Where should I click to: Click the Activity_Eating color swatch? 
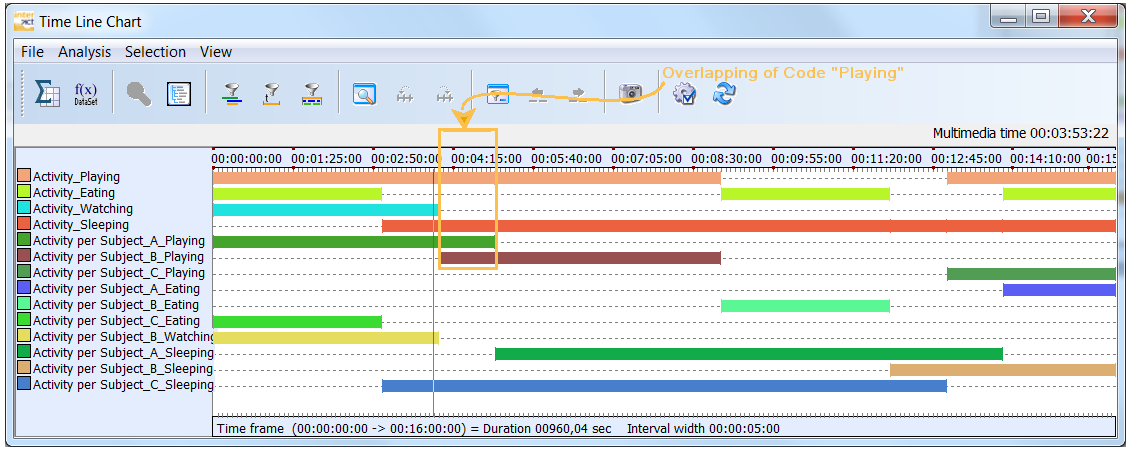coord(24,192)
